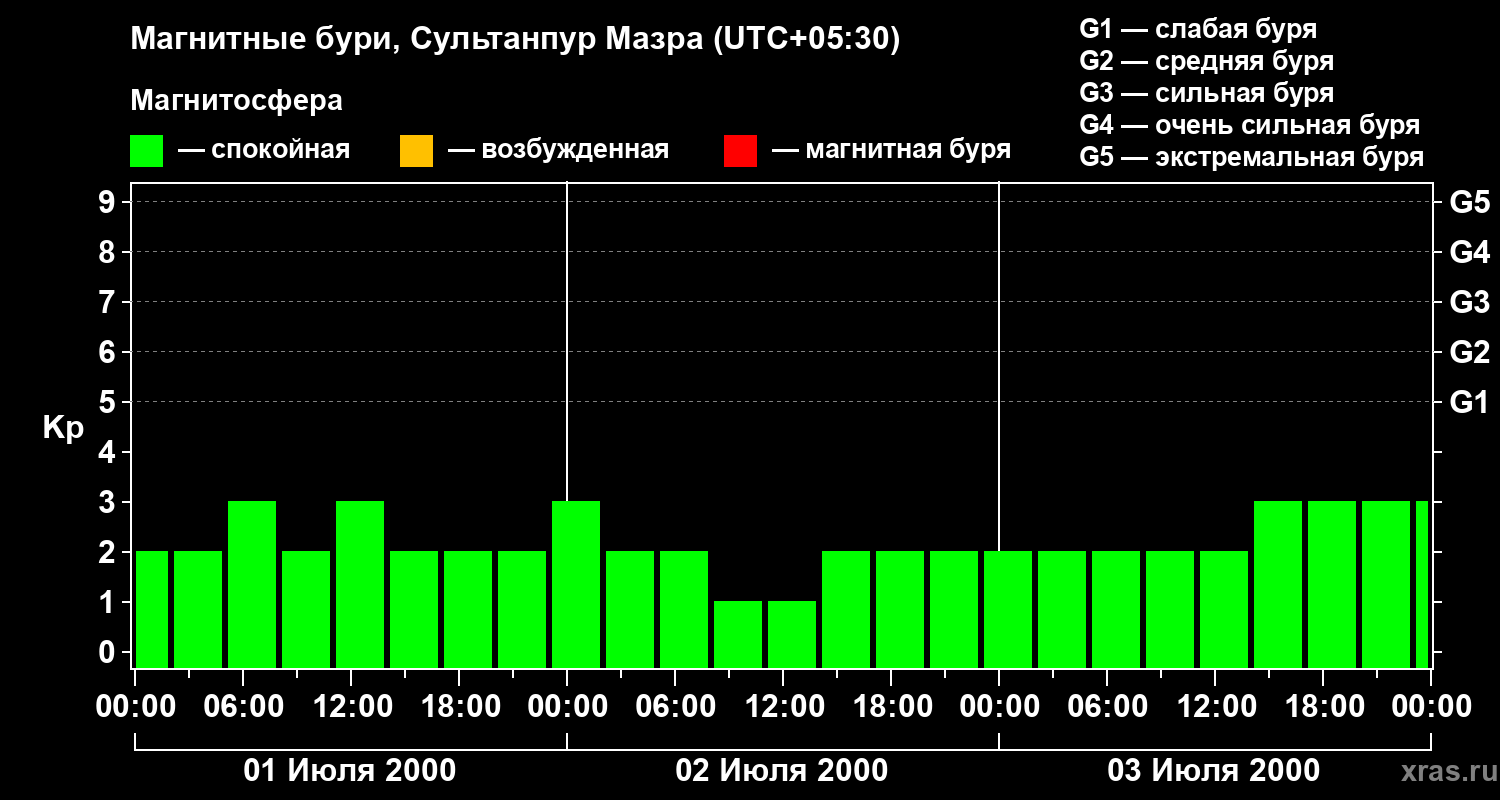Click the 'G1 — слабая буря' legend line
Viewport: 1500px width, 800px height.
click(x=1198, y=28)
